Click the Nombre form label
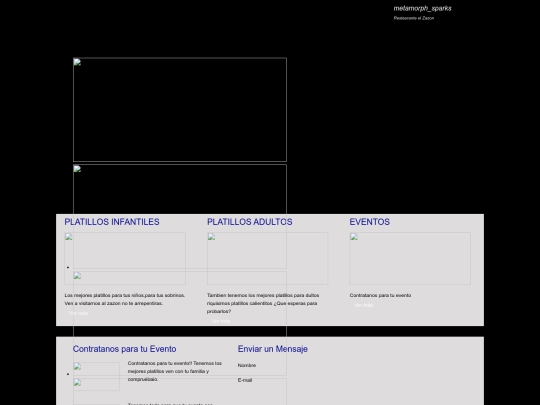Screen dimensions: 540x405 click(247, 365)
